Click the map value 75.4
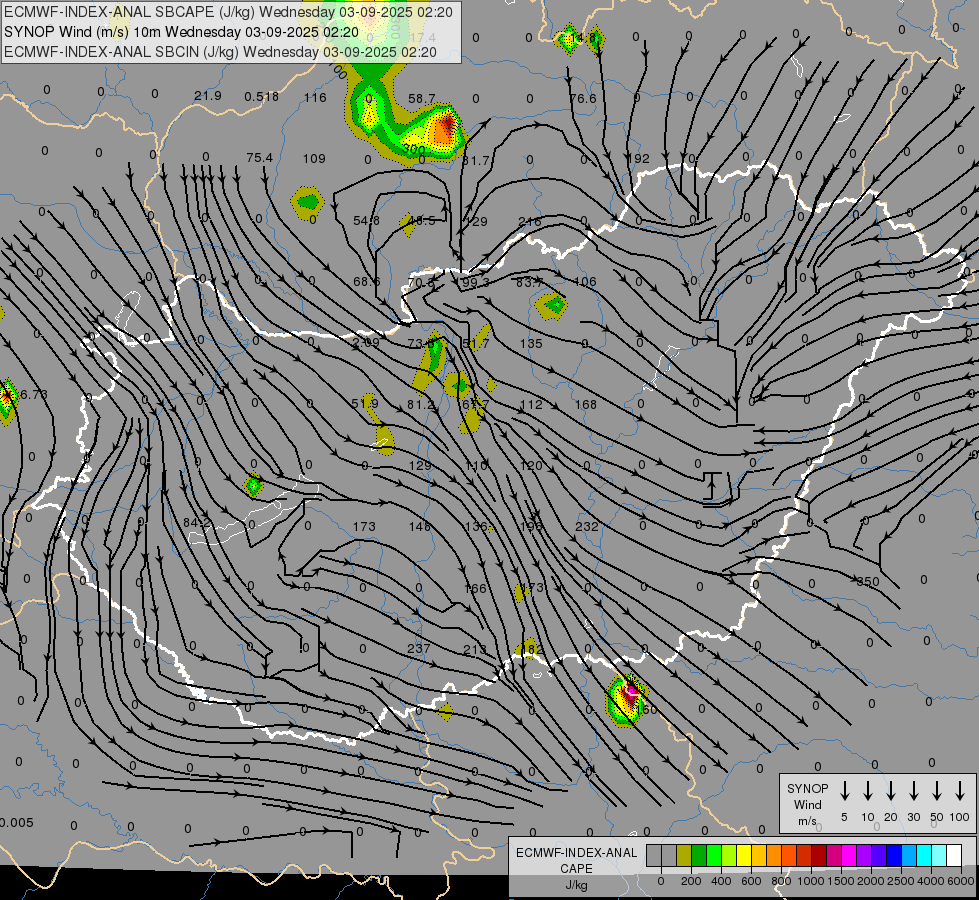This screenshot has height=900, width=979. pyautogui.click(x=259, y=157)
